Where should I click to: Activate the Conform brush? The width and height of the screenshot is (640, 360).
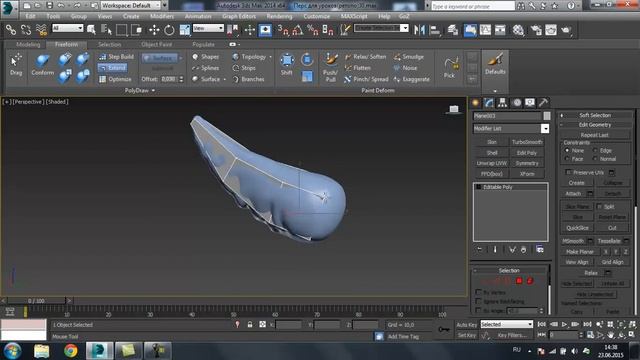[x=42, y=64]
